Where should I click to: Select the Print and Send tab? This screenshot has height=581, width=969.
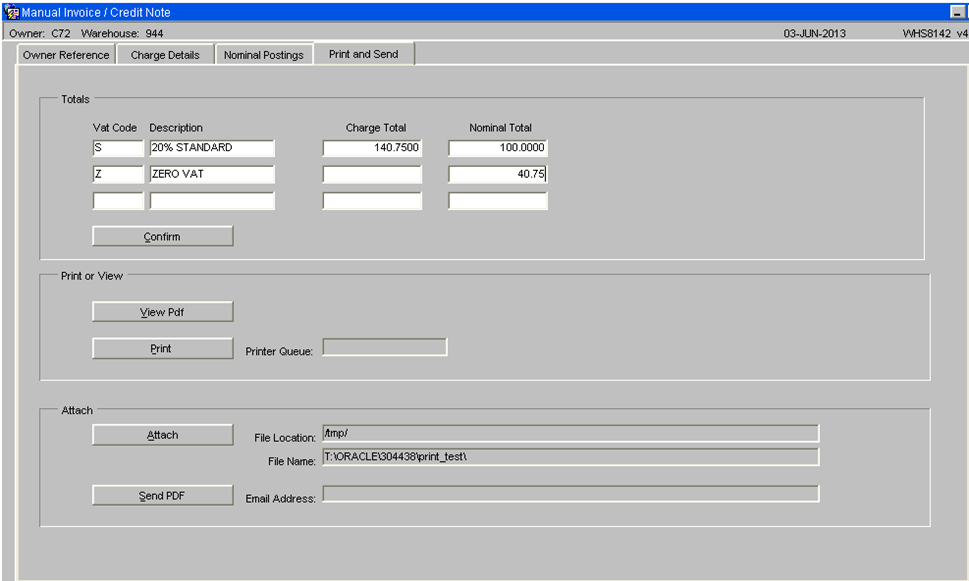click(x=363, y=54)
